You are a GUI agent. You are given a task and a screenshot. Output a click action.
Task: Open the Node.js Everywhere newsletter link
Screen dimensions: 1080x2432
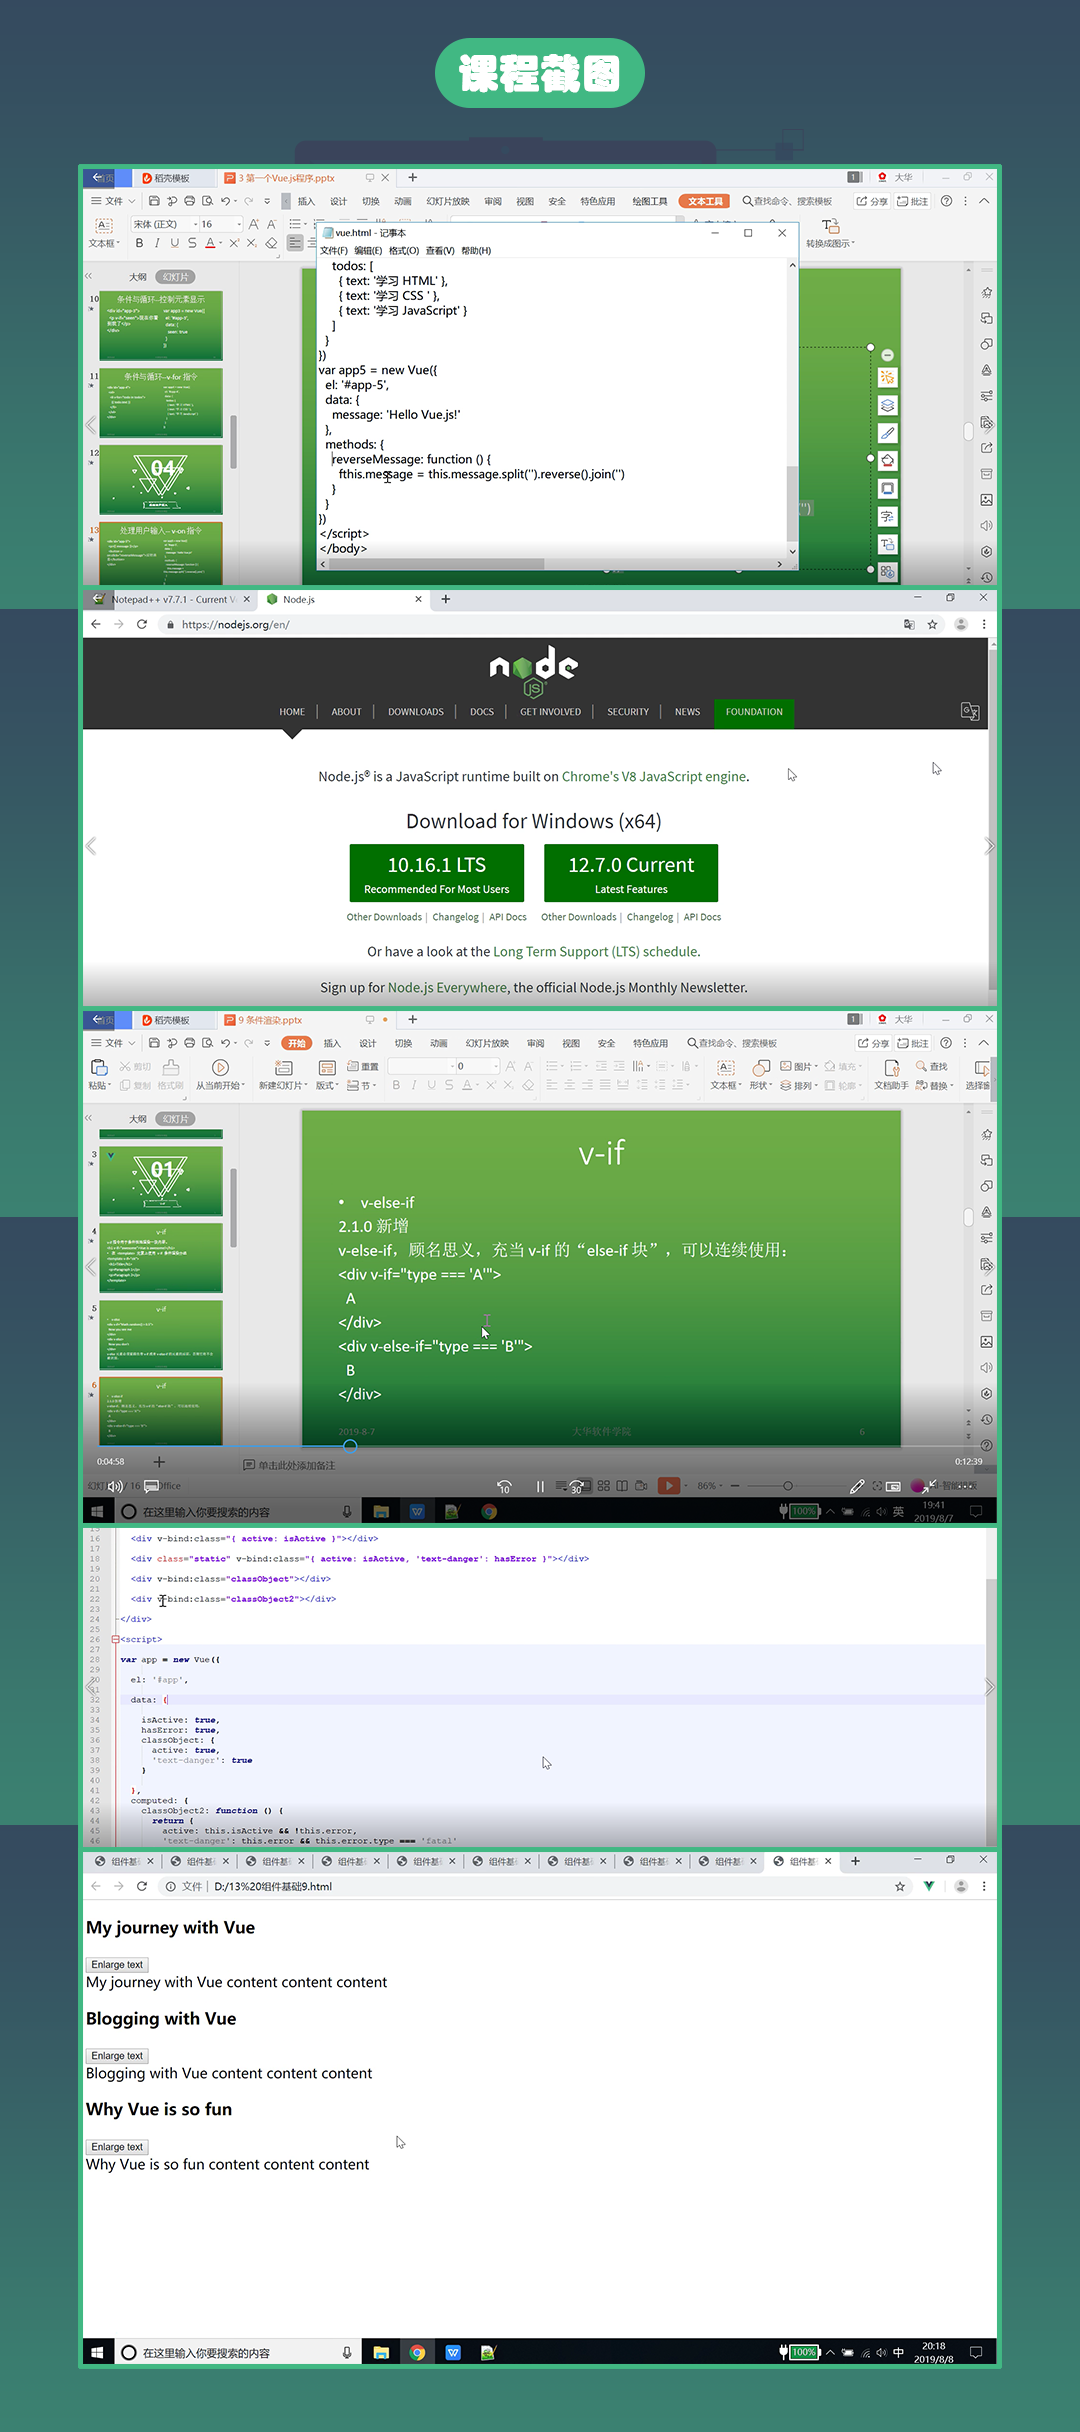point(447,988)
